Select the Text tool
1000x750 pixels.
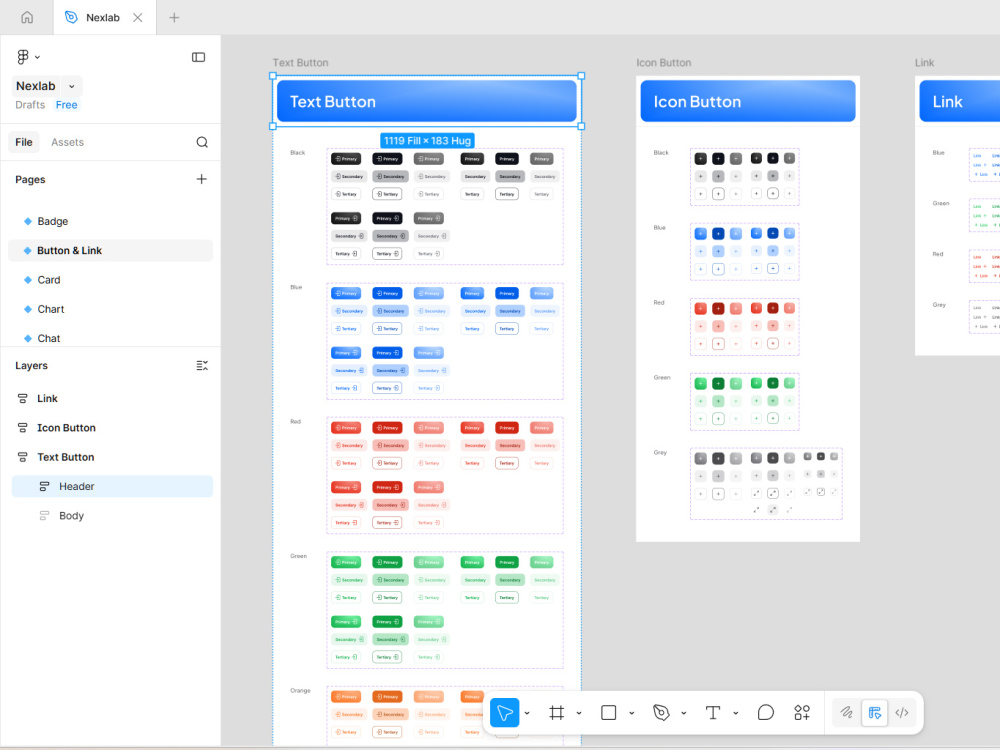coord(713,712)
